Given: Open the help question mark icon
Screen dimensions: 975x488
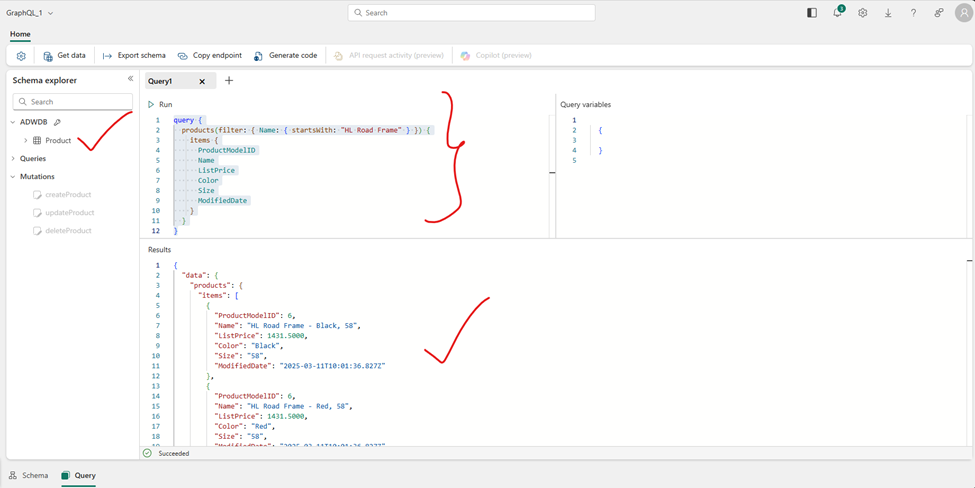Looking at the screenshot, I should (x=913, y=13).
